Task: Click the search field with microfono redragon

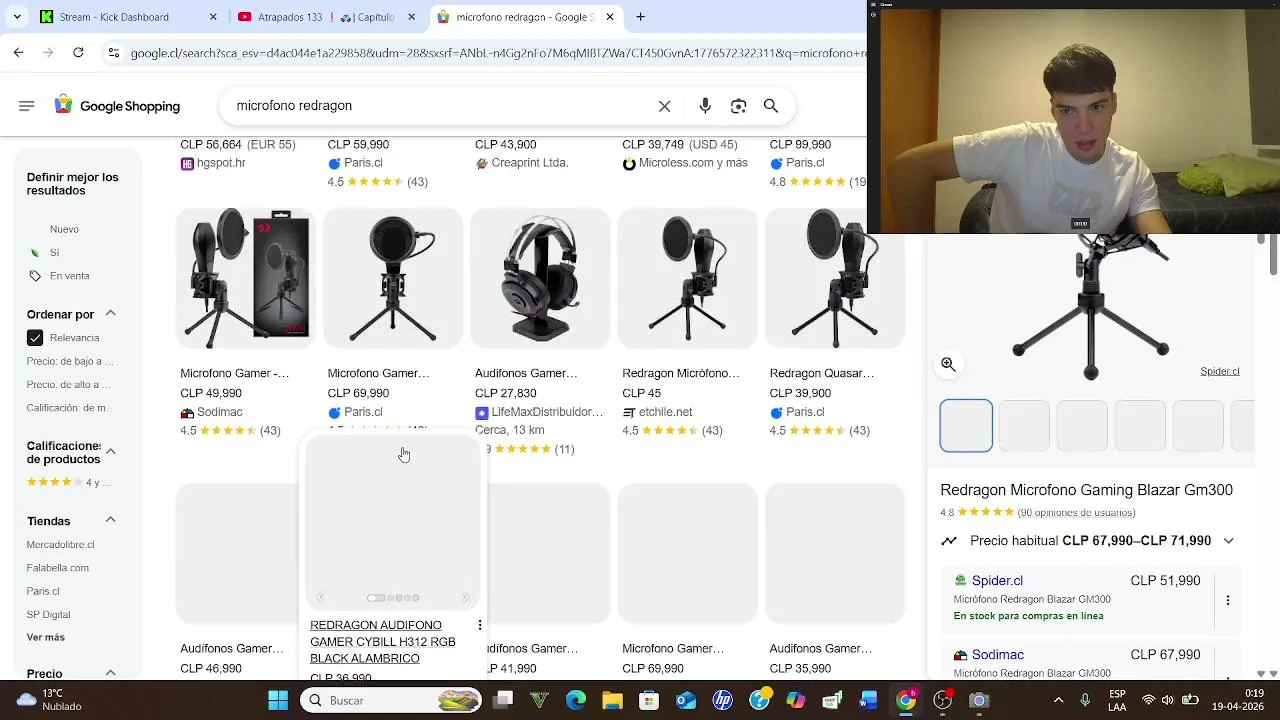Action: (440, 106)
